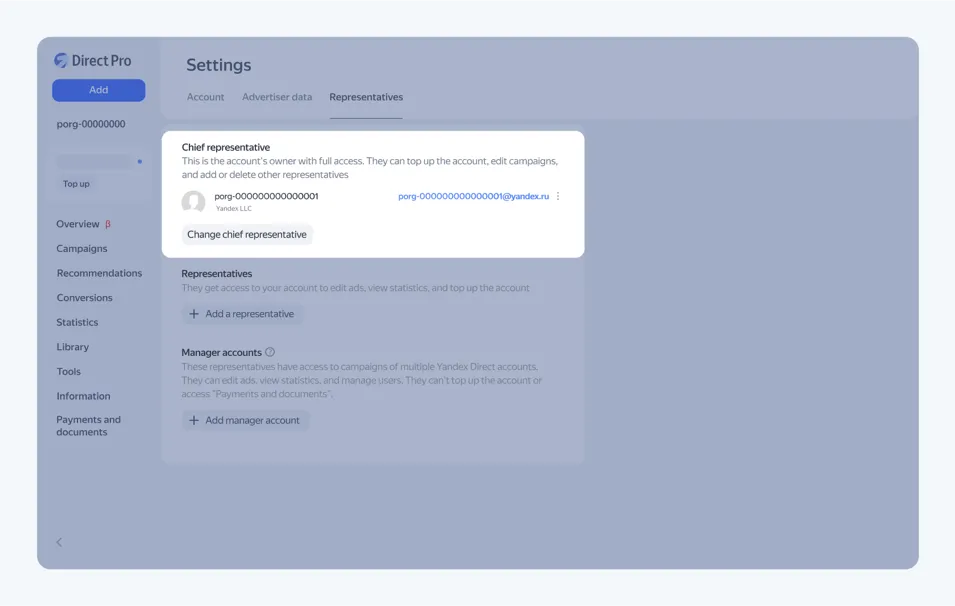Click Change chief representative button

[247, 234]
